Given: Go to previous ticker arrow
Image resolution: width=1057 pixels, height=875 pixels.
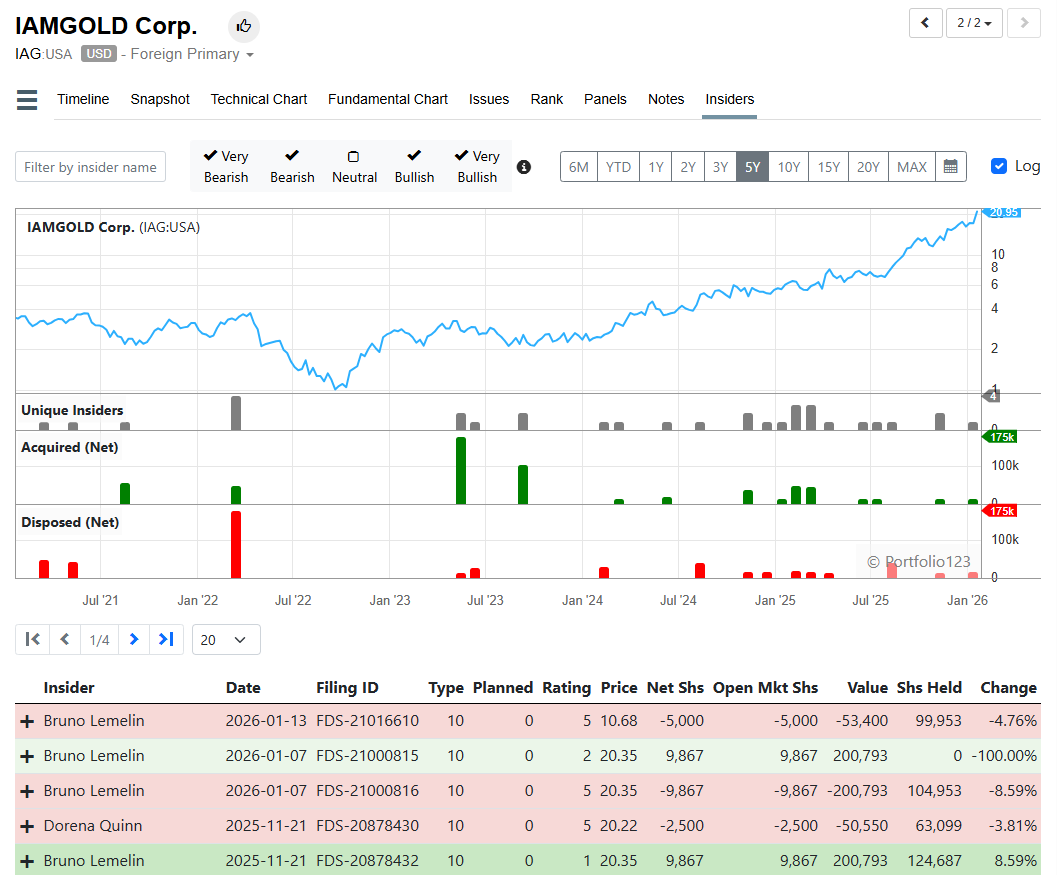Looking at the screenshot, I should click(x=926, y=23).
